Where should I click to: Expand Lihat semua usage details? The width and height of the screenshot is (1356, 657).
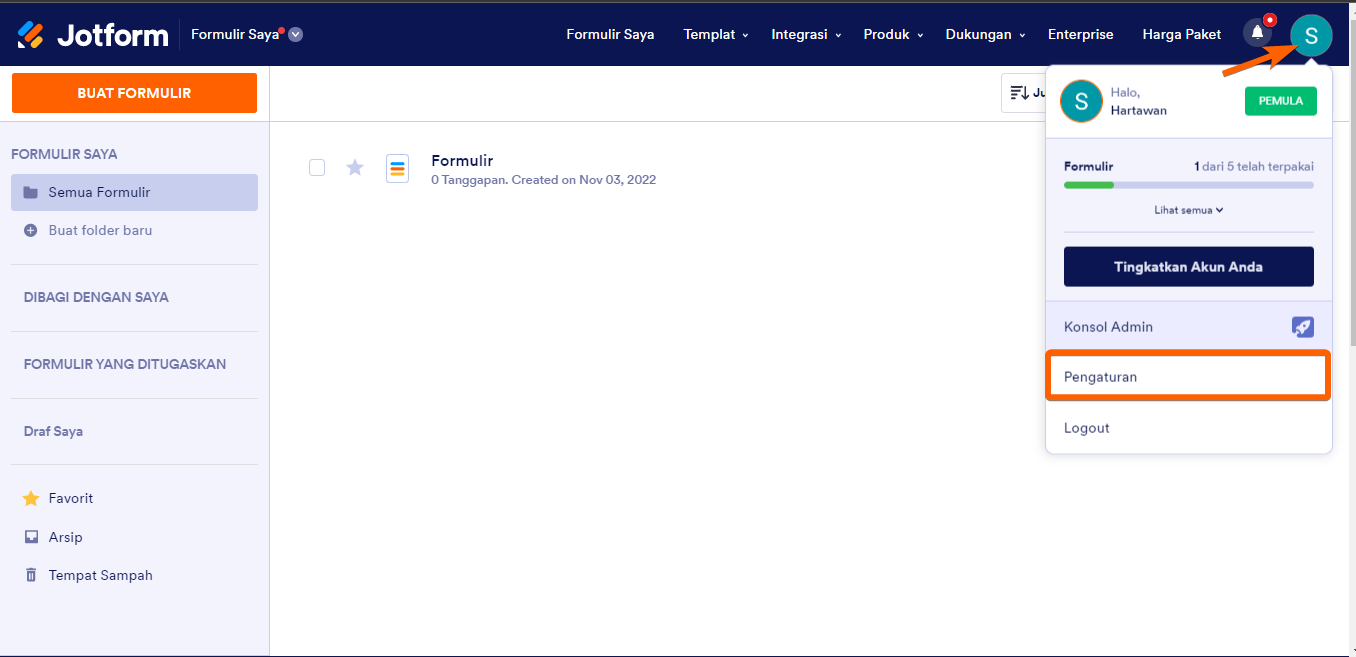1189,210
